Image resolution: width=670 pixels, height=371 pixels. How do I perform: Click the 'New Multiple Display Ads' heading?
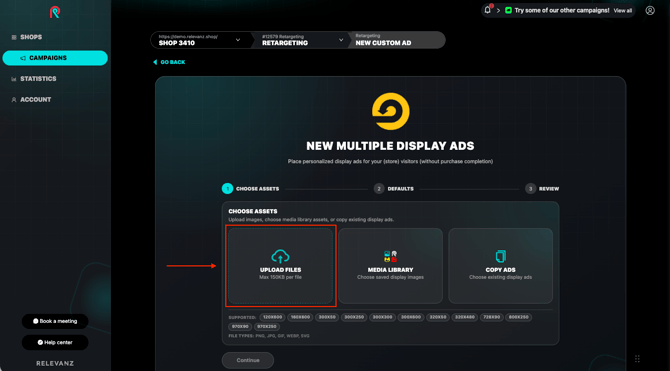(391, 146)
